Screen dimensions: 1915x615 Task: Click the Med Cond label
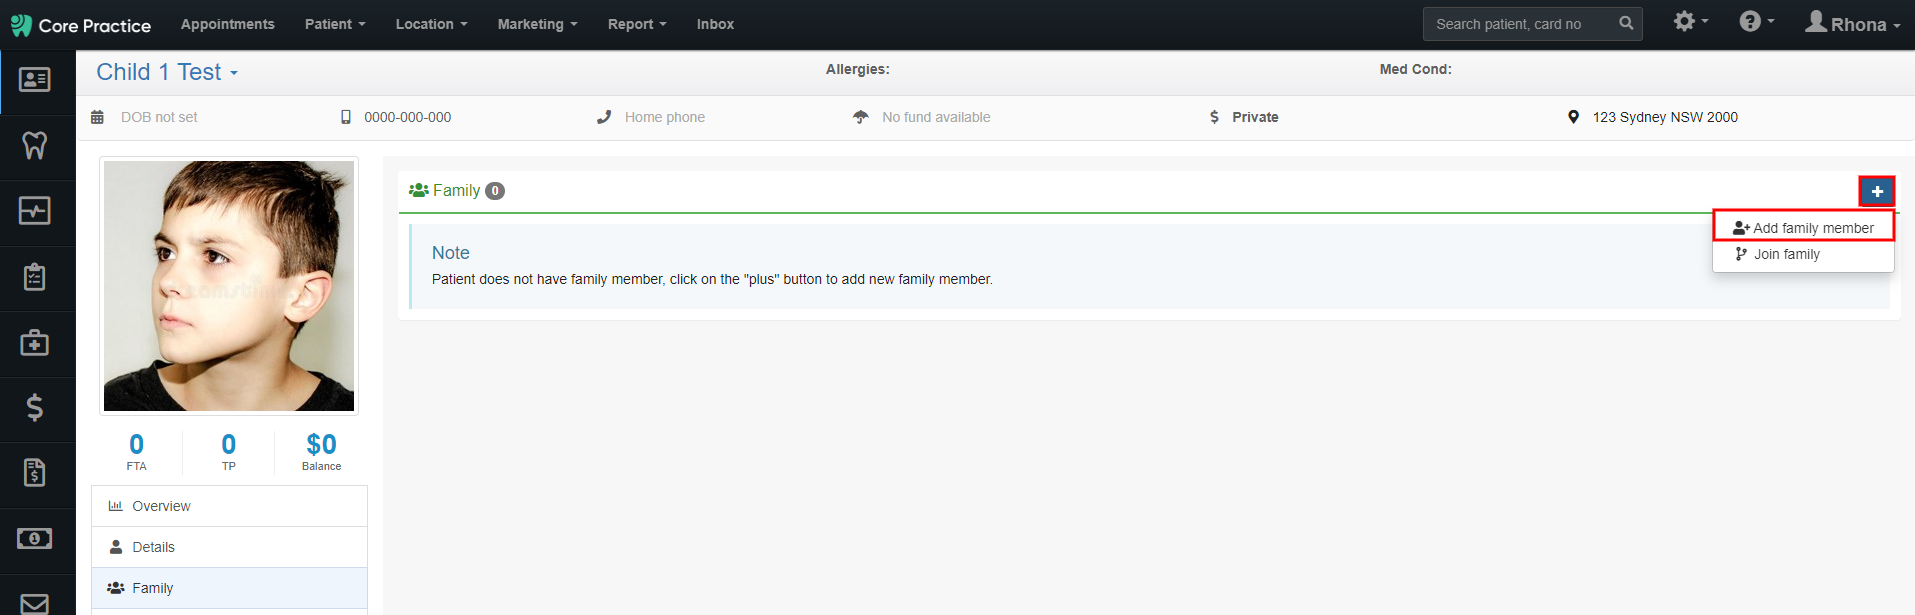click(x=1415, y=69)
